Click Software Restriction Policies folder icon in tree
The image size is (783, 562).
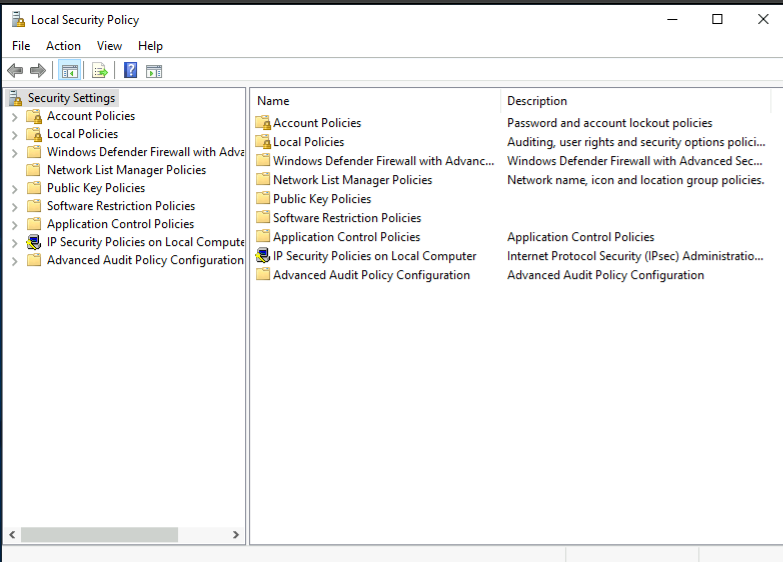[34, 205]
